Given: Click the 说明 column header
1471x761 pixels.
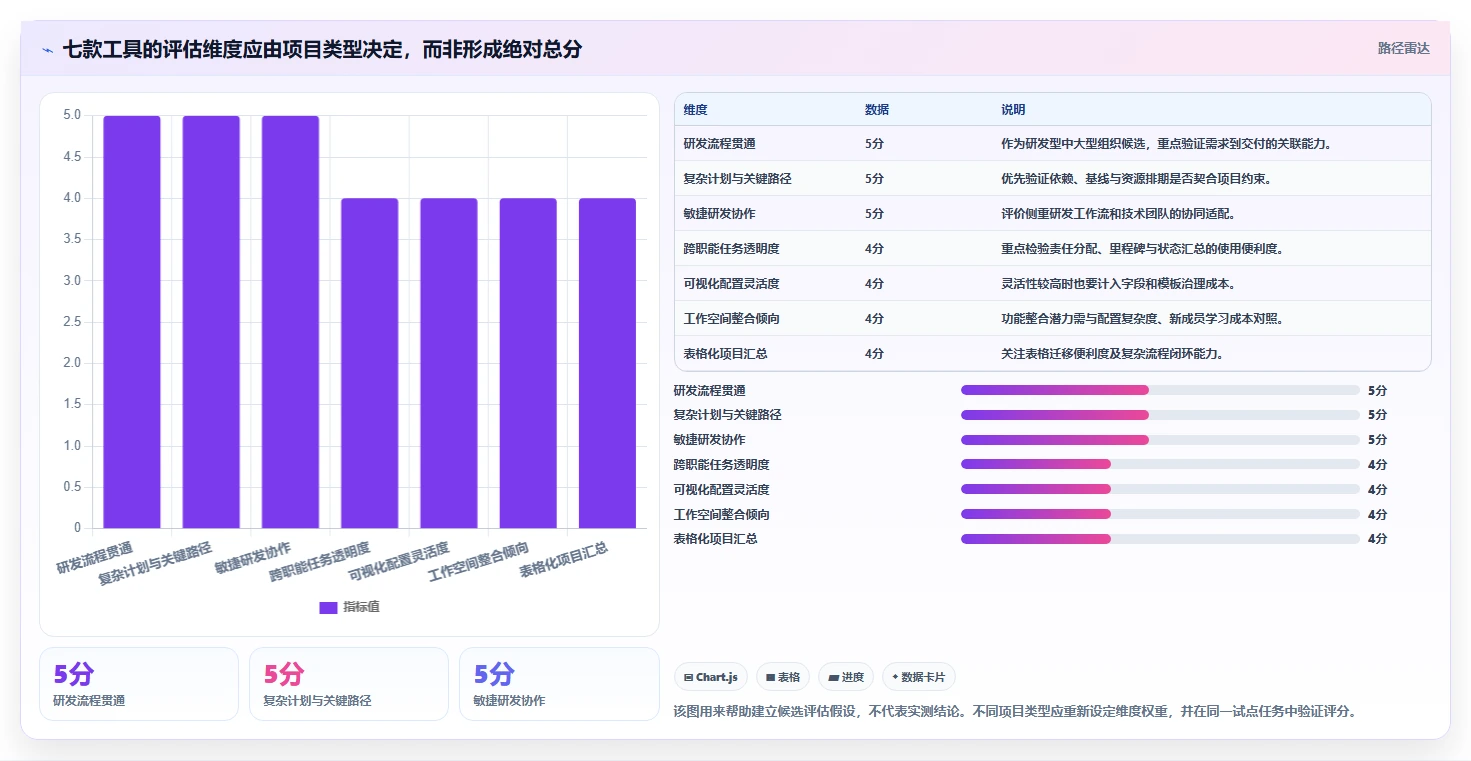Looking at the screenshot, I should (x=1013, y=110).
